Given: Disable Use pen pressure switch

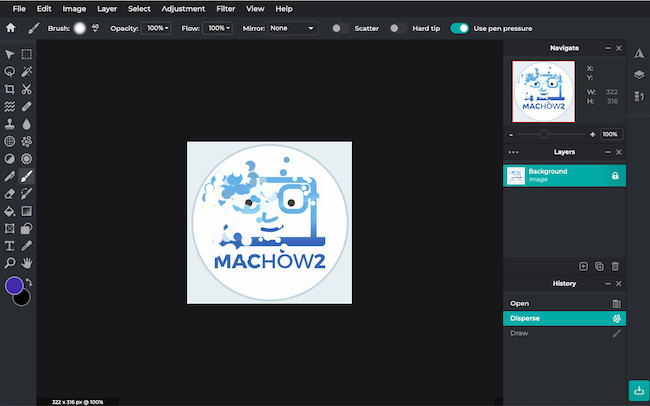Looking at the screenshot, I should click(460, 28).
